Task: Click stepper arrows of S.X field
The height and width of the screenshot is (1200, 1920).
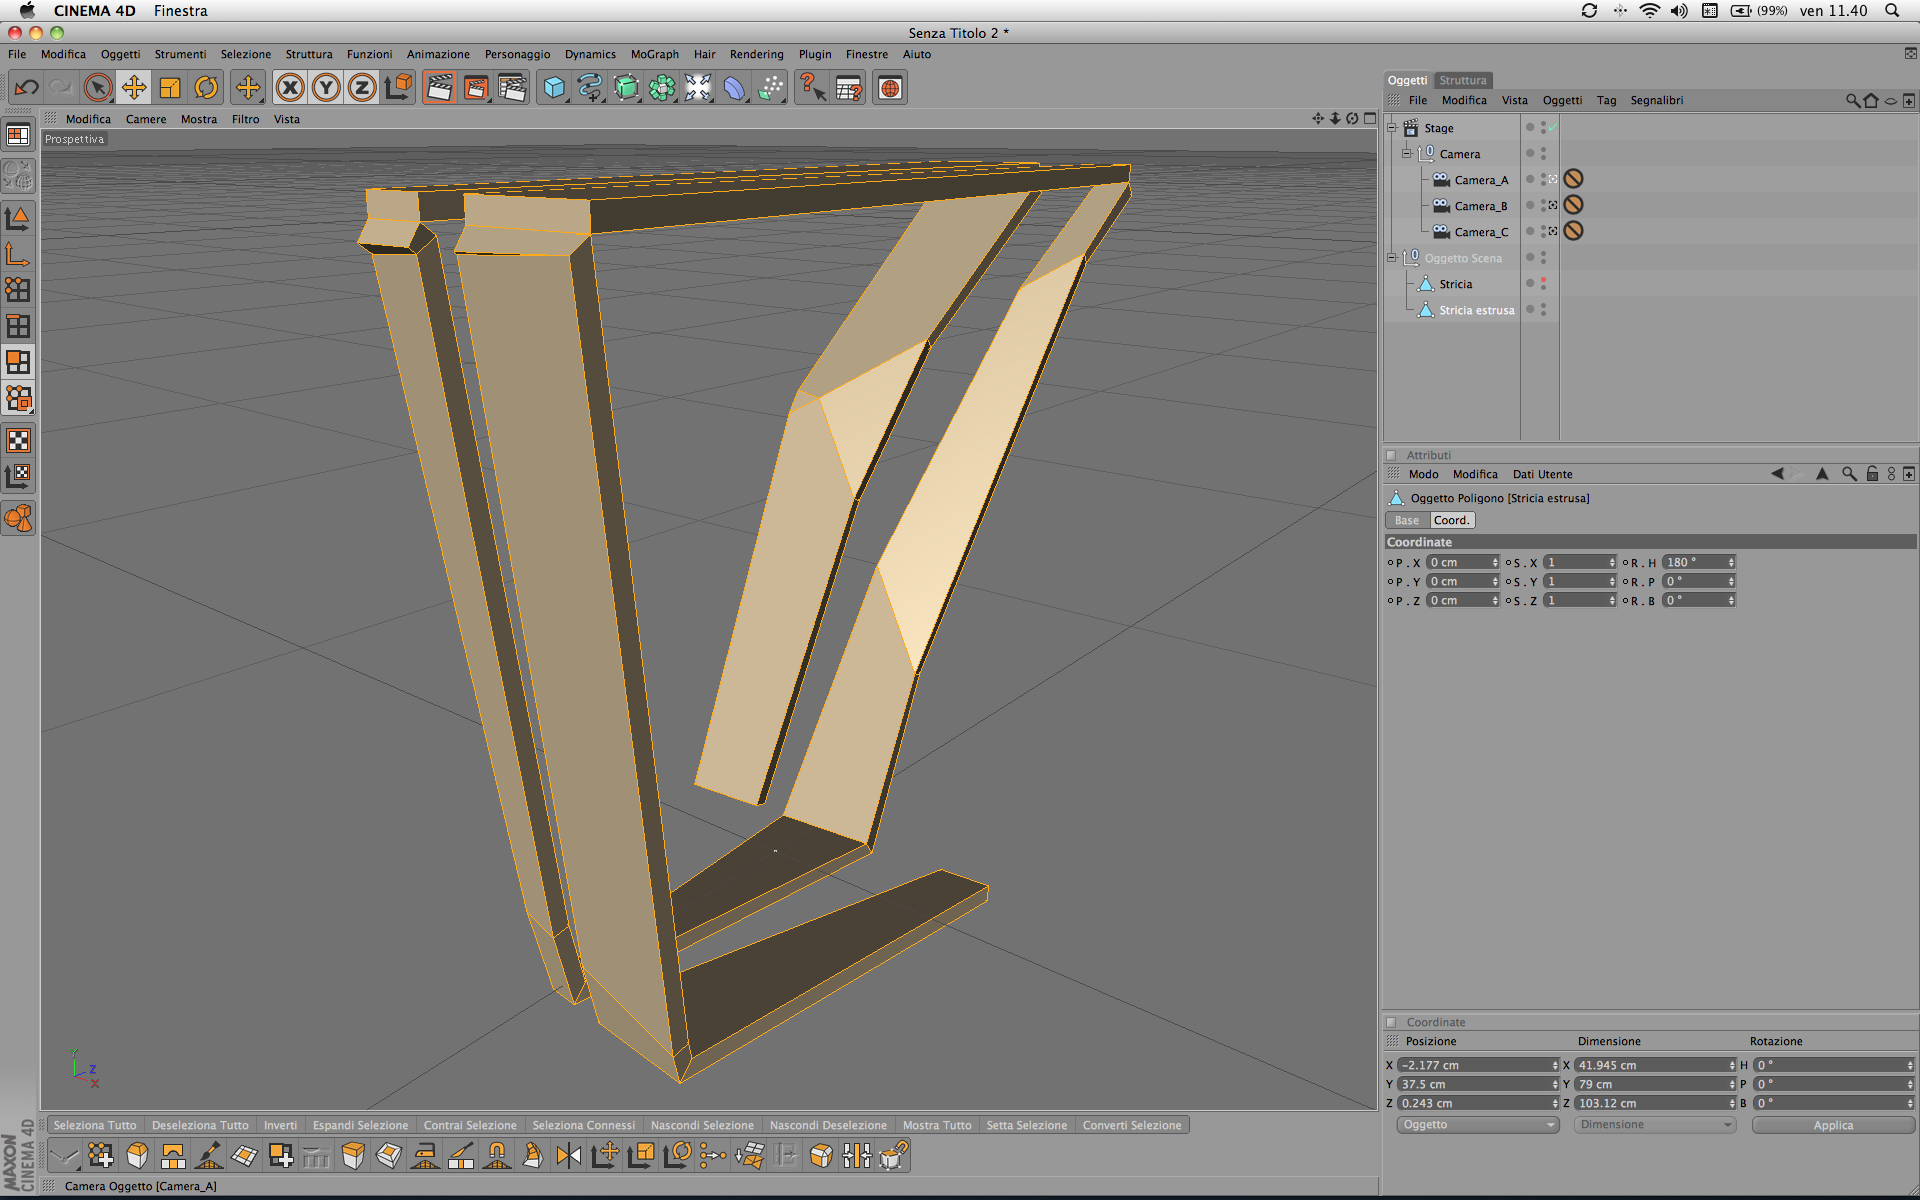Action: pyautogui.click(x=1612, y=562)
